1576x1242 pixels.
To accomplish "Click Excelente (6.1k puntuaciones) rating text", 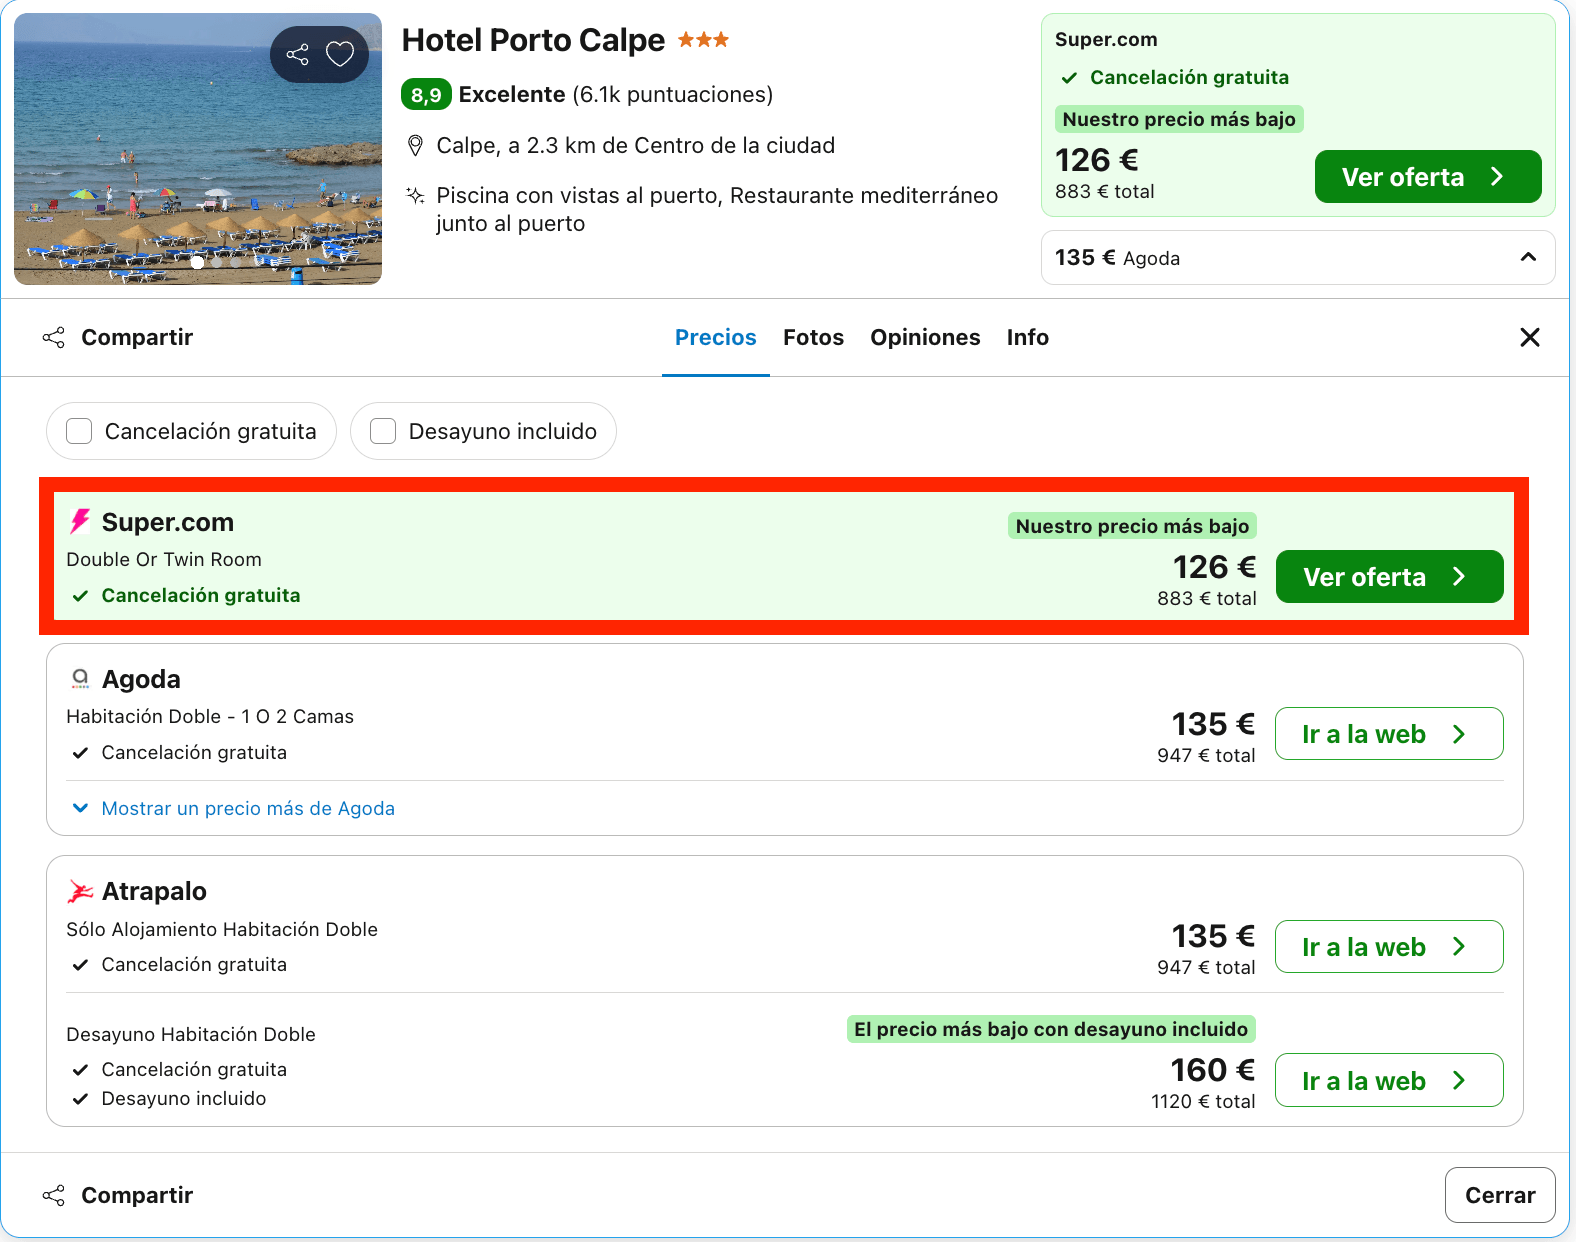I will click(616, 95).
